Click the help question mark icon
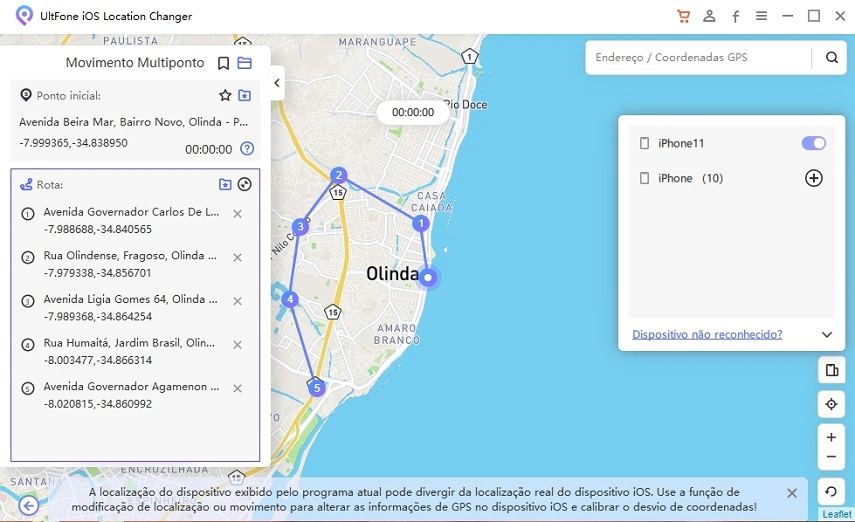 pyautogui.click(x=247, y=148)
